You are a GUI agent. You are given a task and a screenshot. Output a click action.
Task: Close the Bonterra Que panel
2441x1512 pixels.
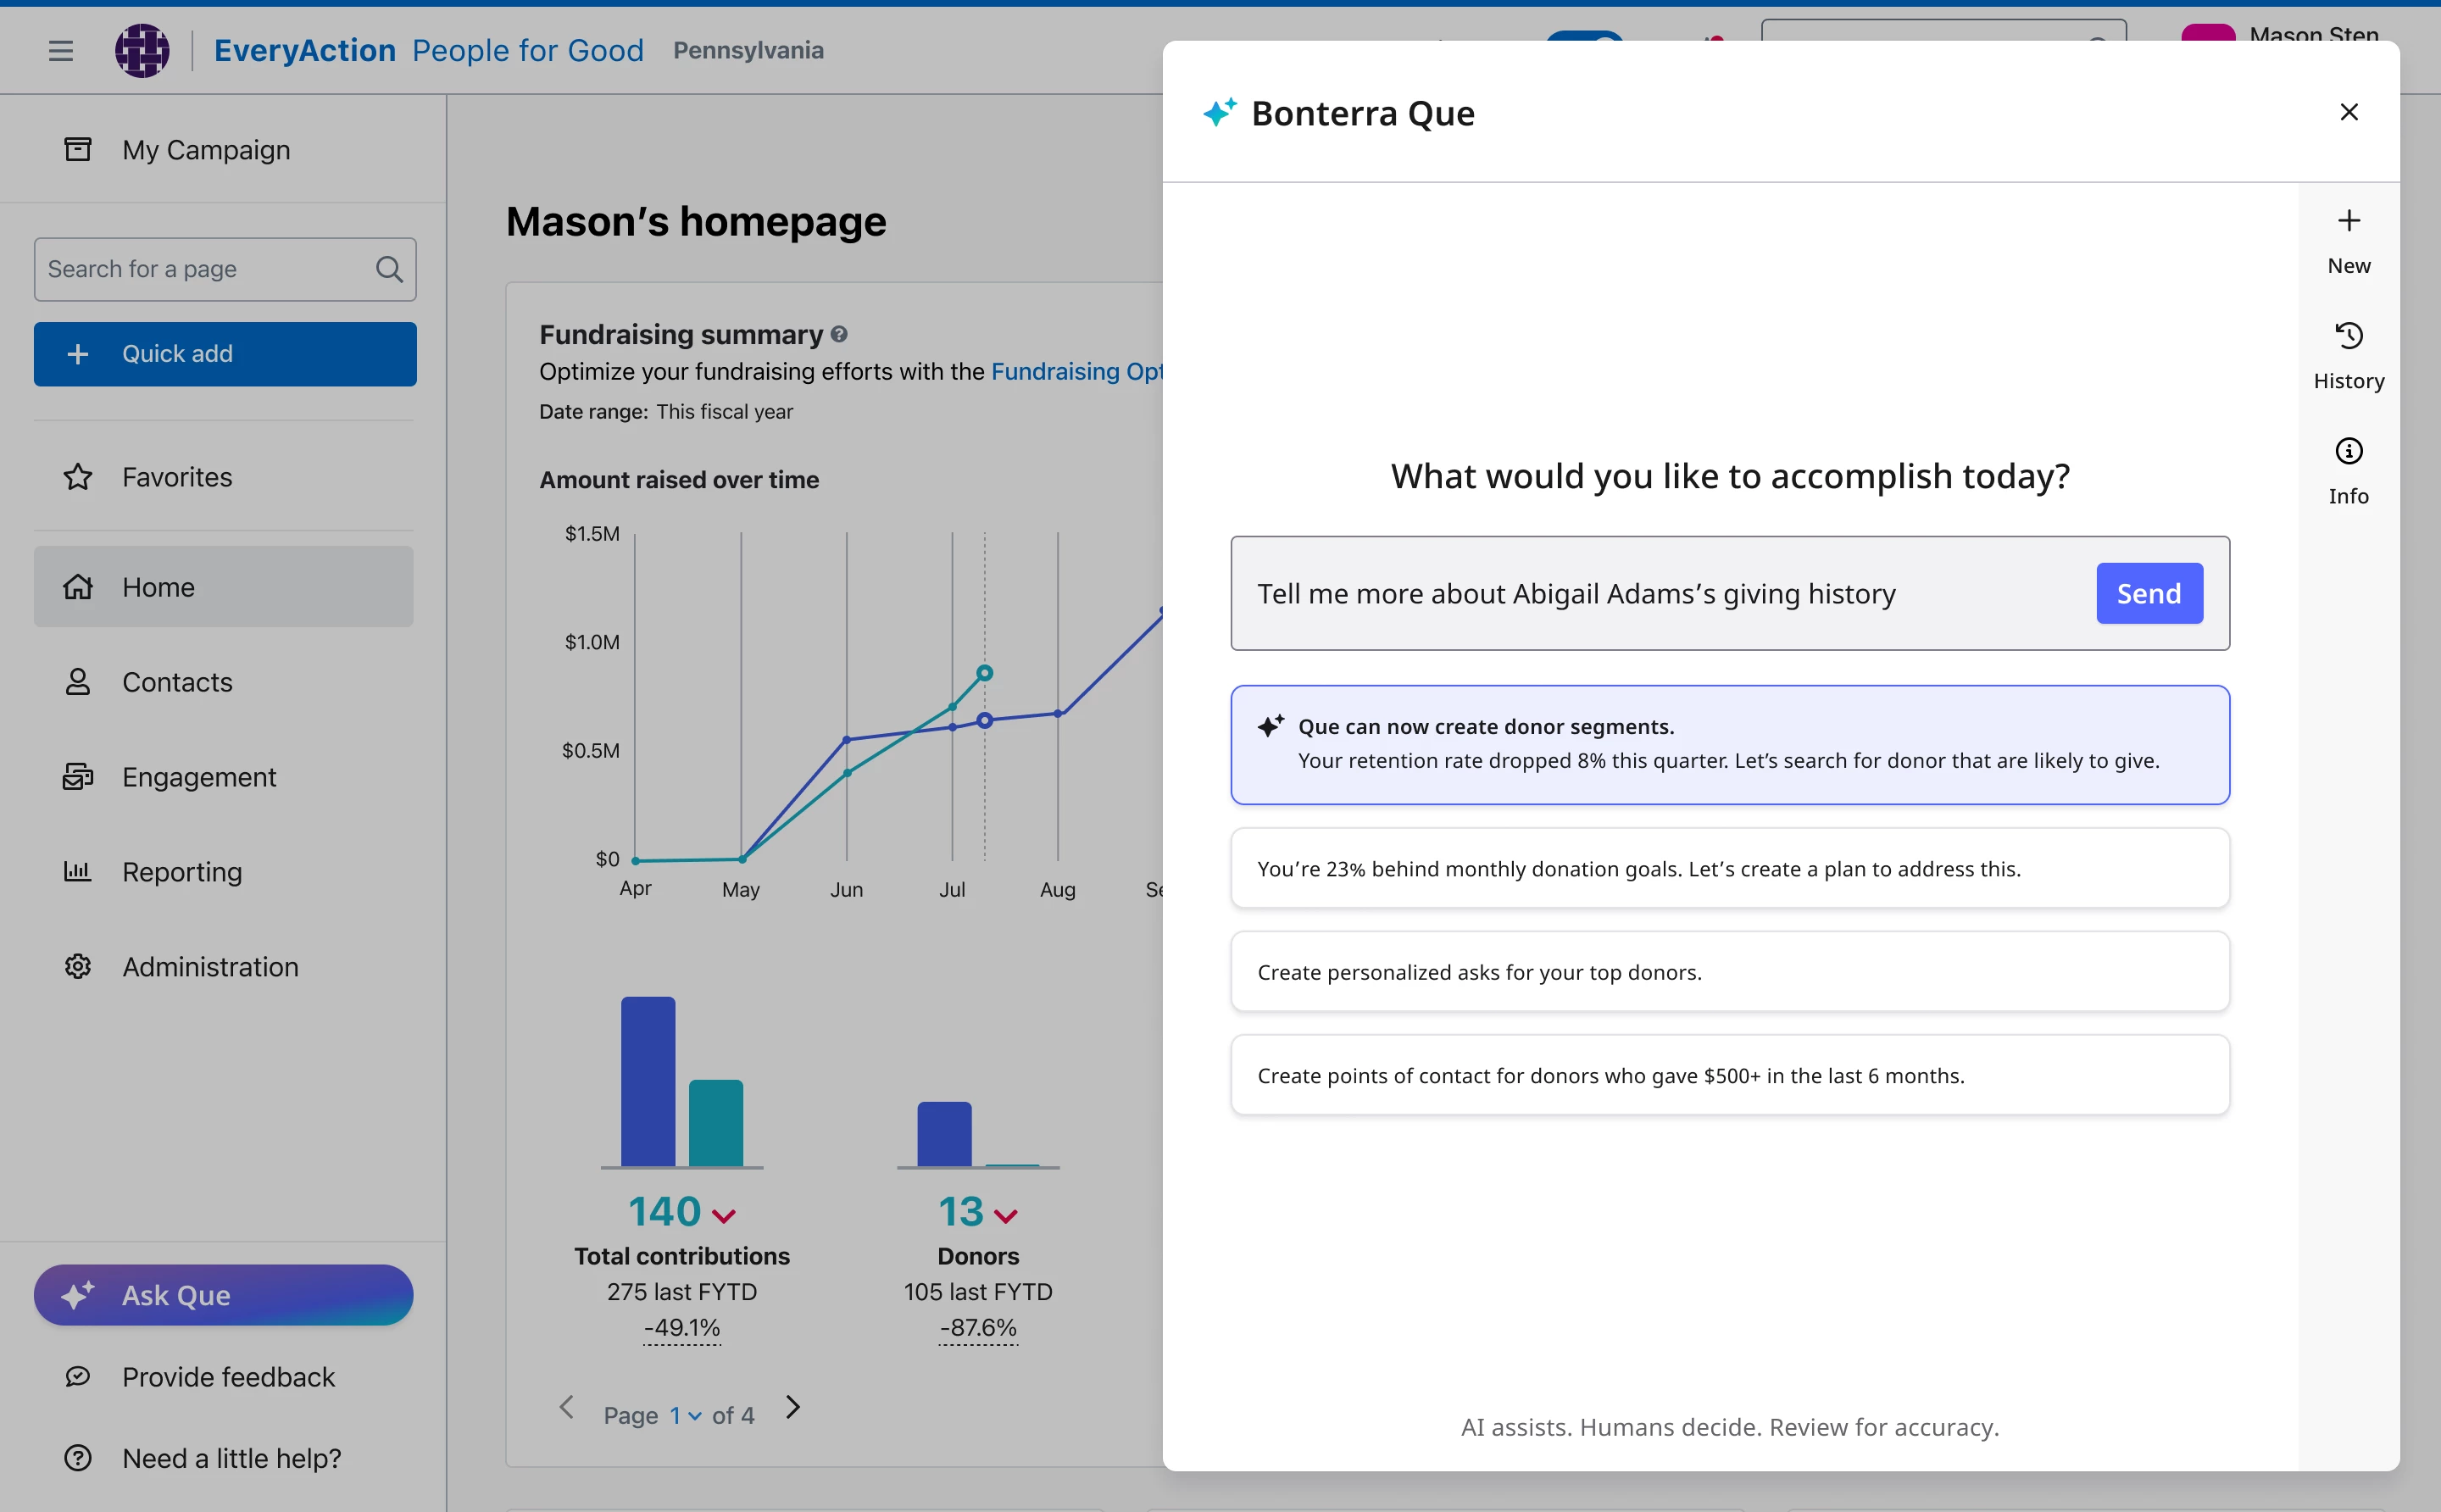tap(2349, 112)
